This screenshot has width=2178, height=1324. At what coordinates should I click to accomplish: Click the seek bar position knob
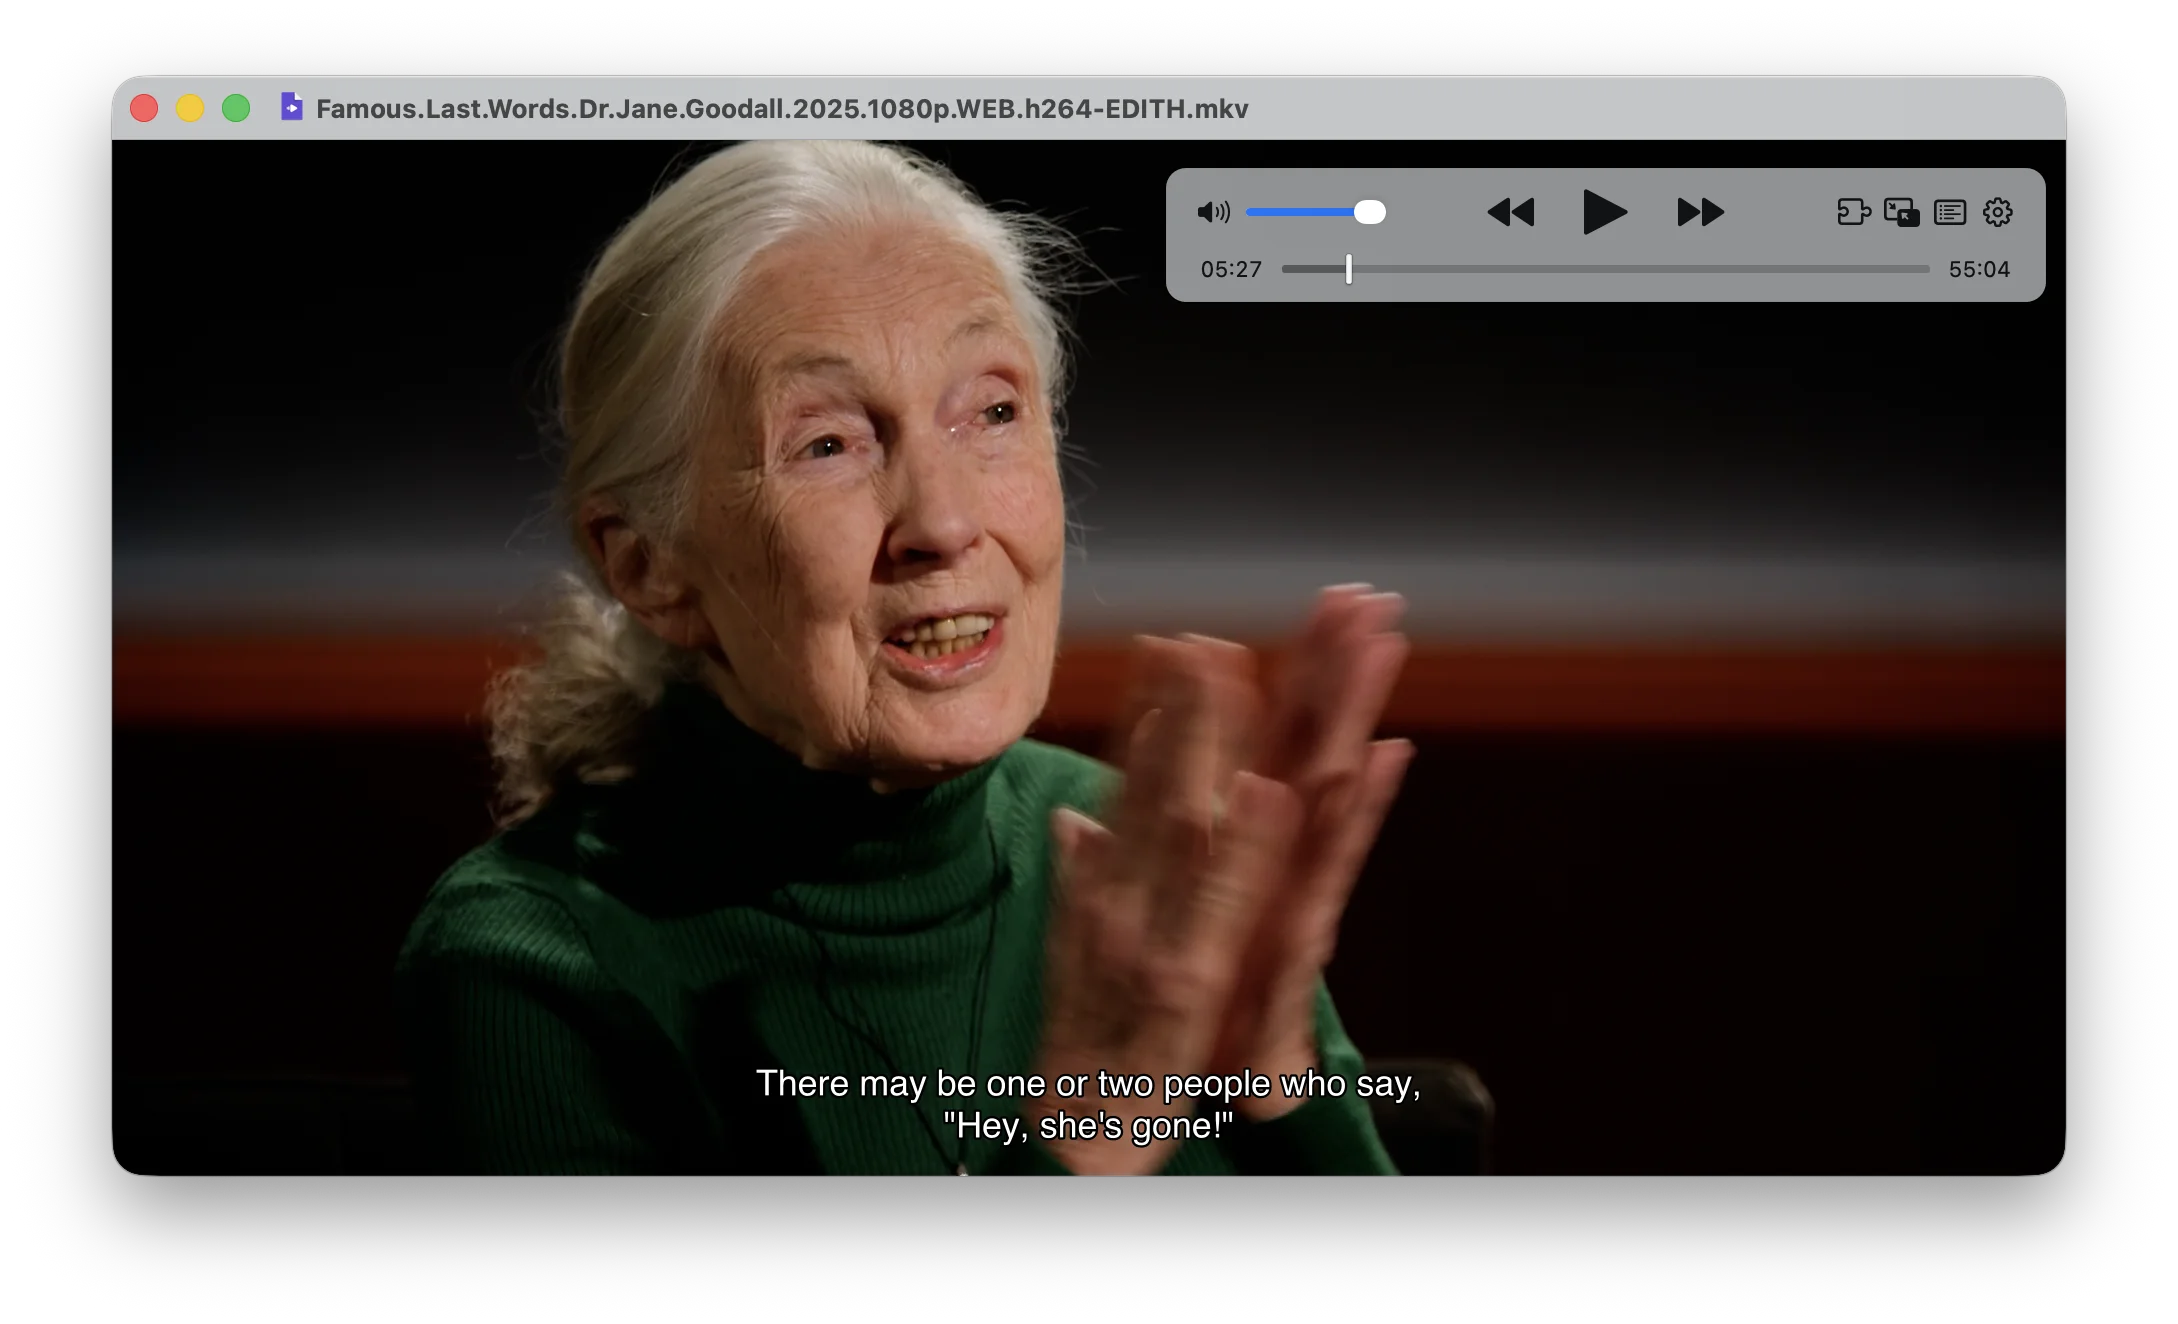click(1349, 269)
